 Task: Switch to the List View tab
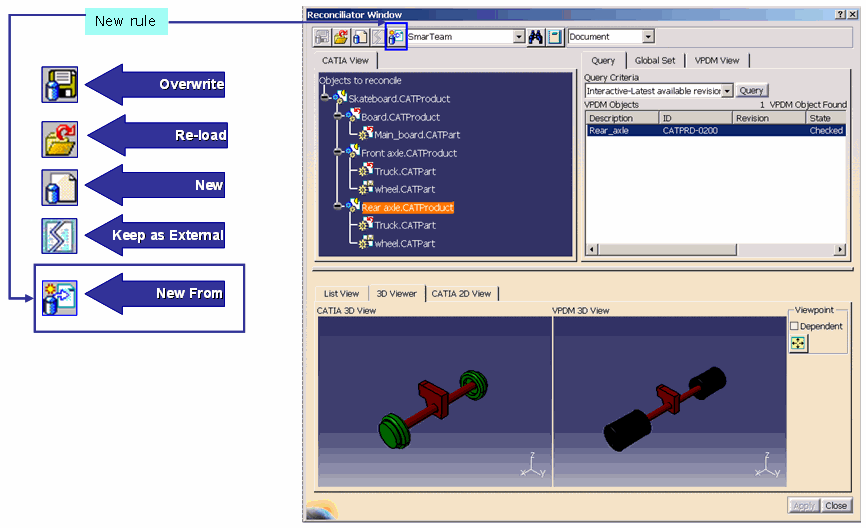click(341, 294)
